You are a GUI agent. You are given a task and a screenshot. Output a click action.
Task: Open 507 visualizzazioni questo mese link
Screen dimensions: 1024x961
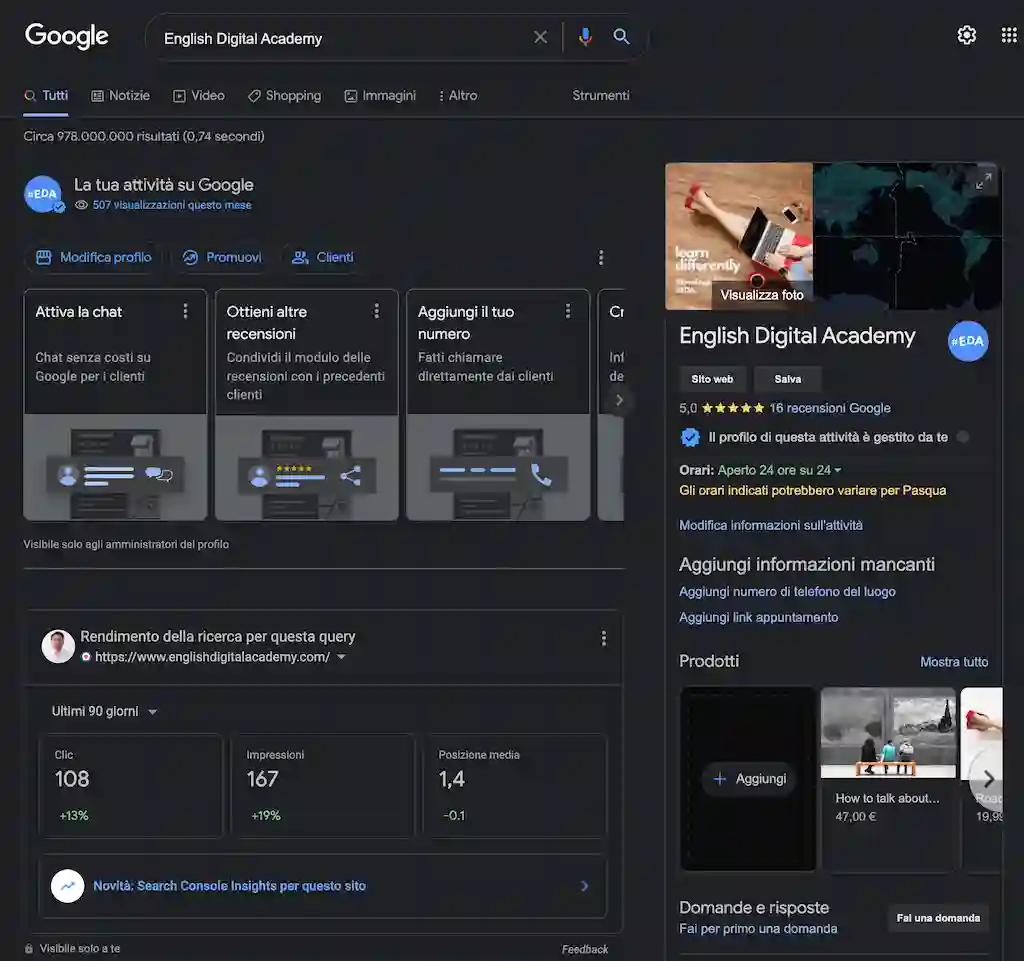(172, 205)
